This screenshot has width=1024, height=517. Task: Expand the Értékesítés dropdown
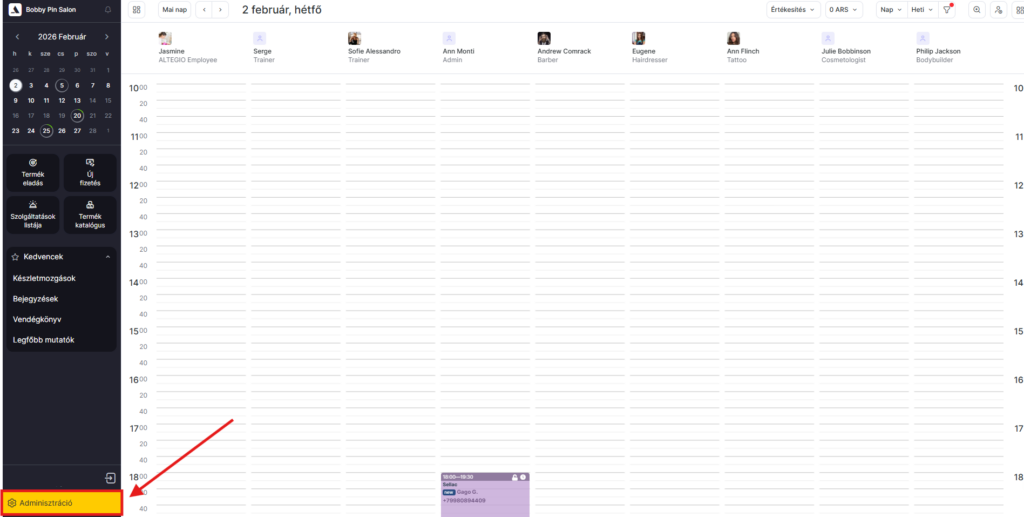click(x=793, y=10)
